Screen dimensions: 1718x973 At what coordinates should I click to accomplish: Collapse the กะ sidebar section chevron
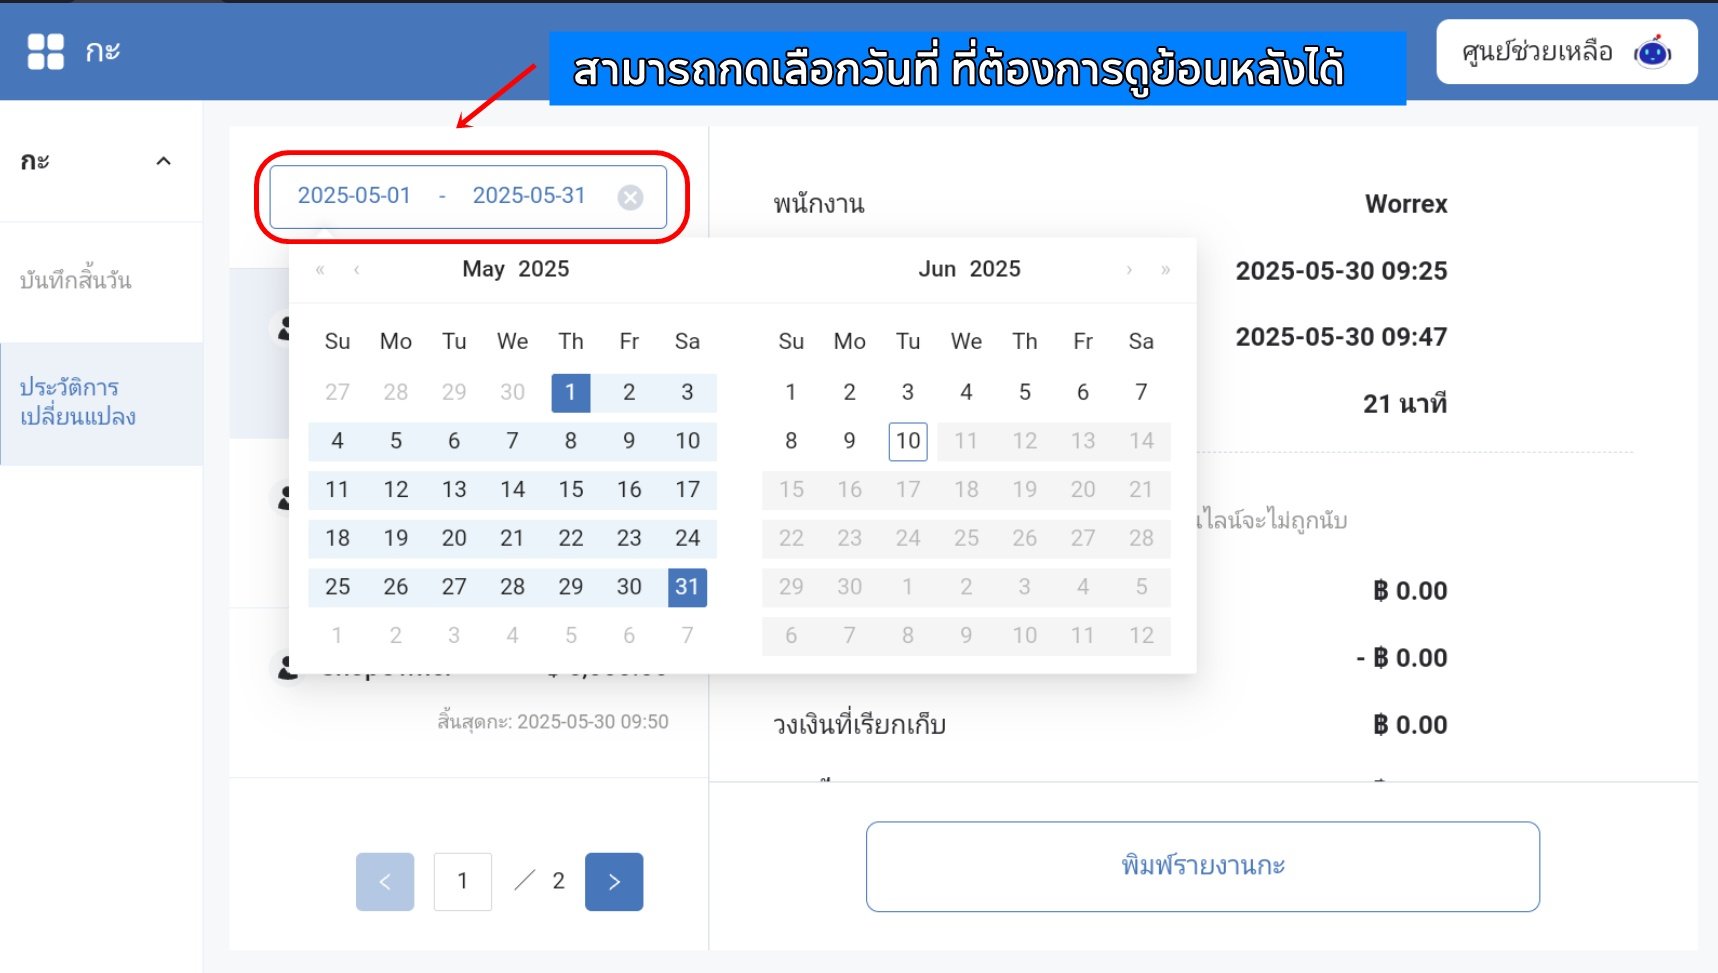(163, 161)
